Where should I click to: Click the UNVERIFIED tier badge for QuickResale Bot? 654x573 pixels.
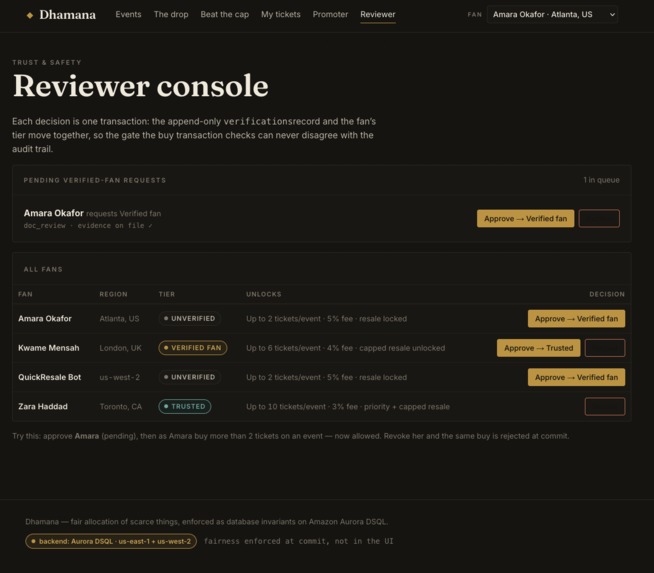click(x=190, y=377)
